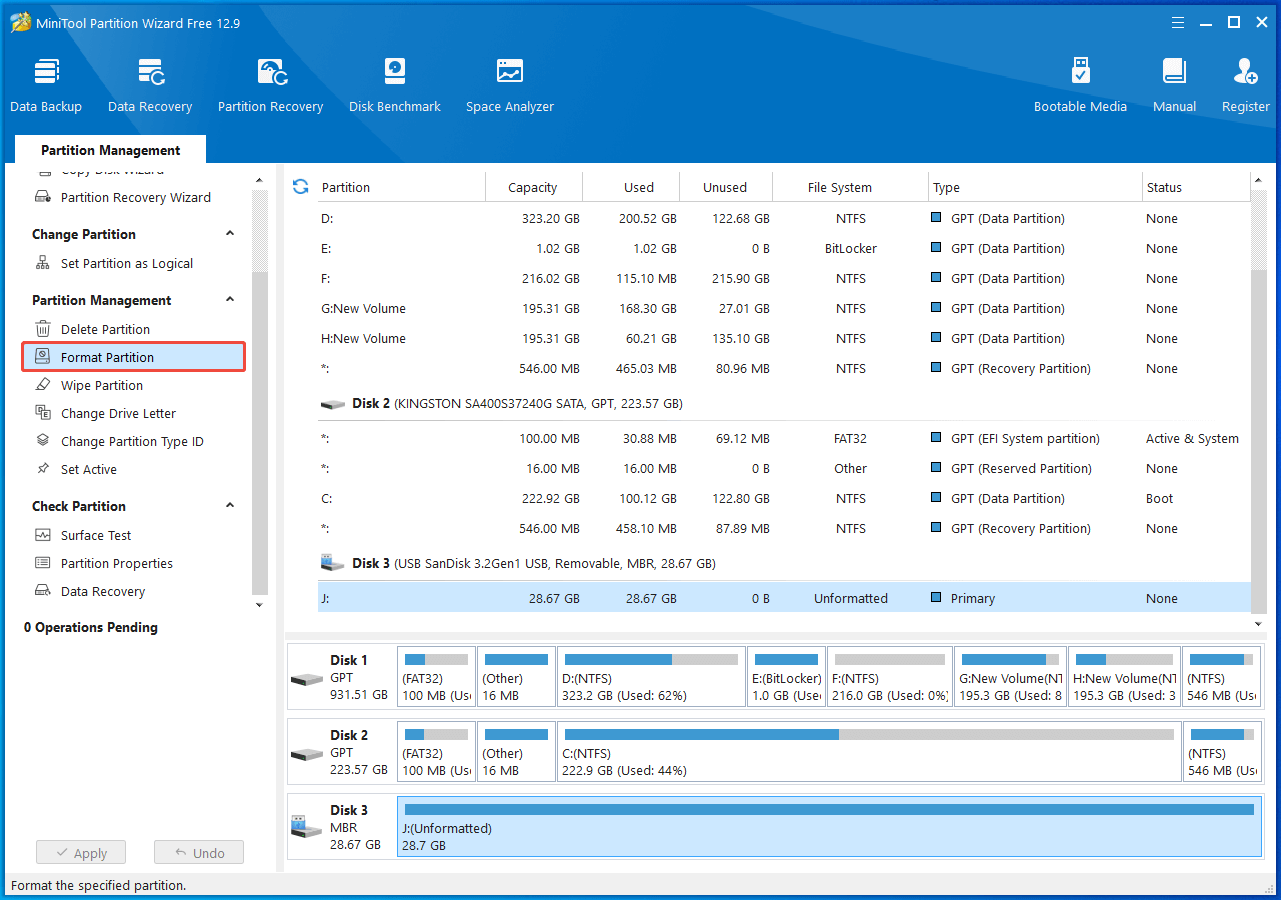Click the Undo button

(x=199, y=853)
